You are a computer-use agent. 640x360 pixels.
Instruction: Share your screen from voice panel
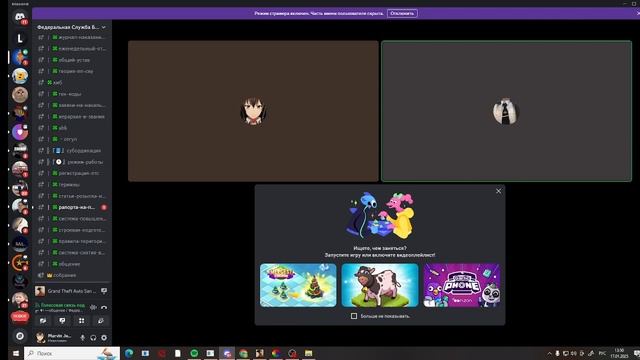click(x=62, y=321)
